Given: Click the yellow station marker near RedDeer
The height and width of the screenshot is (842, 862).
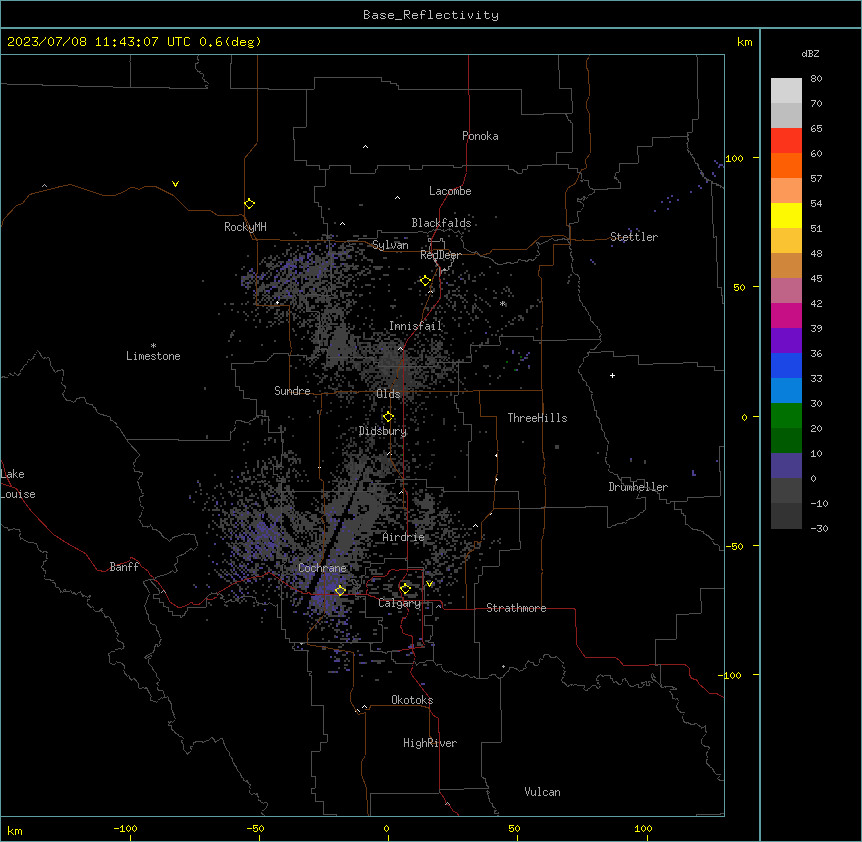Looking at the screenshot, I should point(425,281).
